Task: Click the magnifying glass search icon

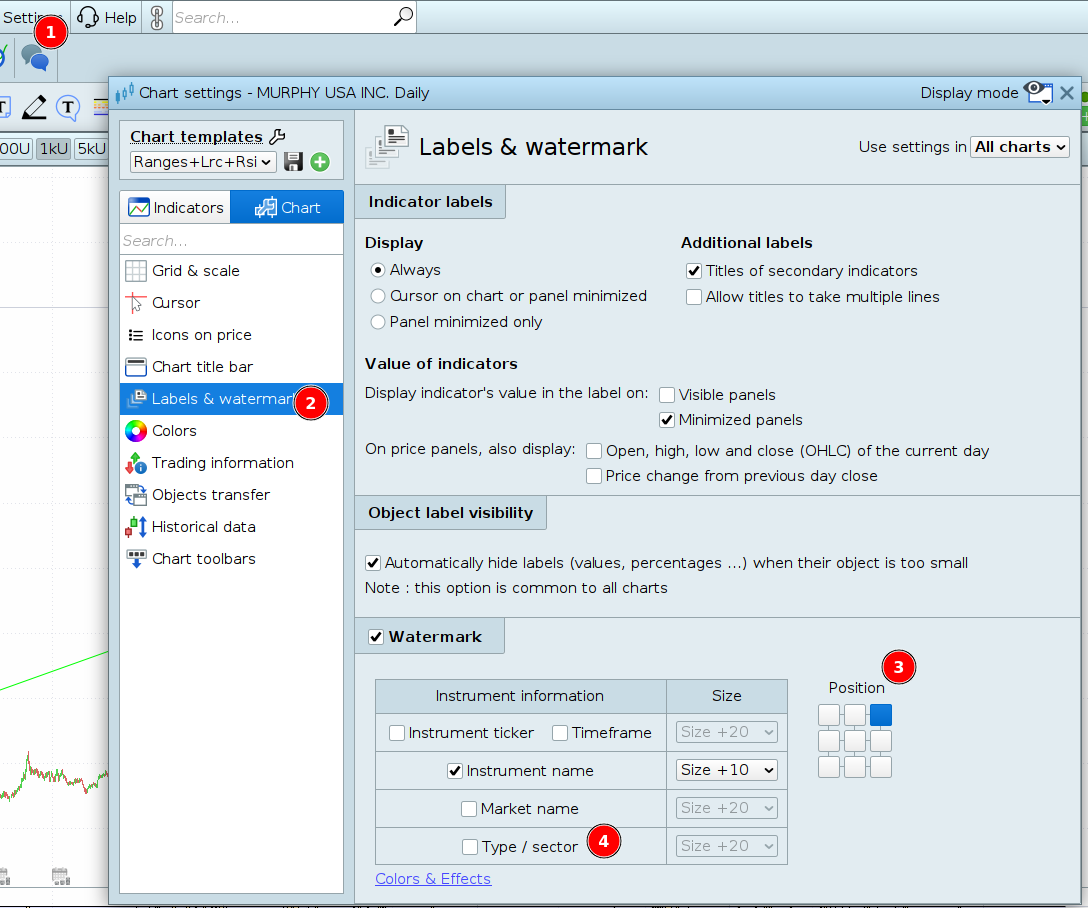Action: pos(403,17)
